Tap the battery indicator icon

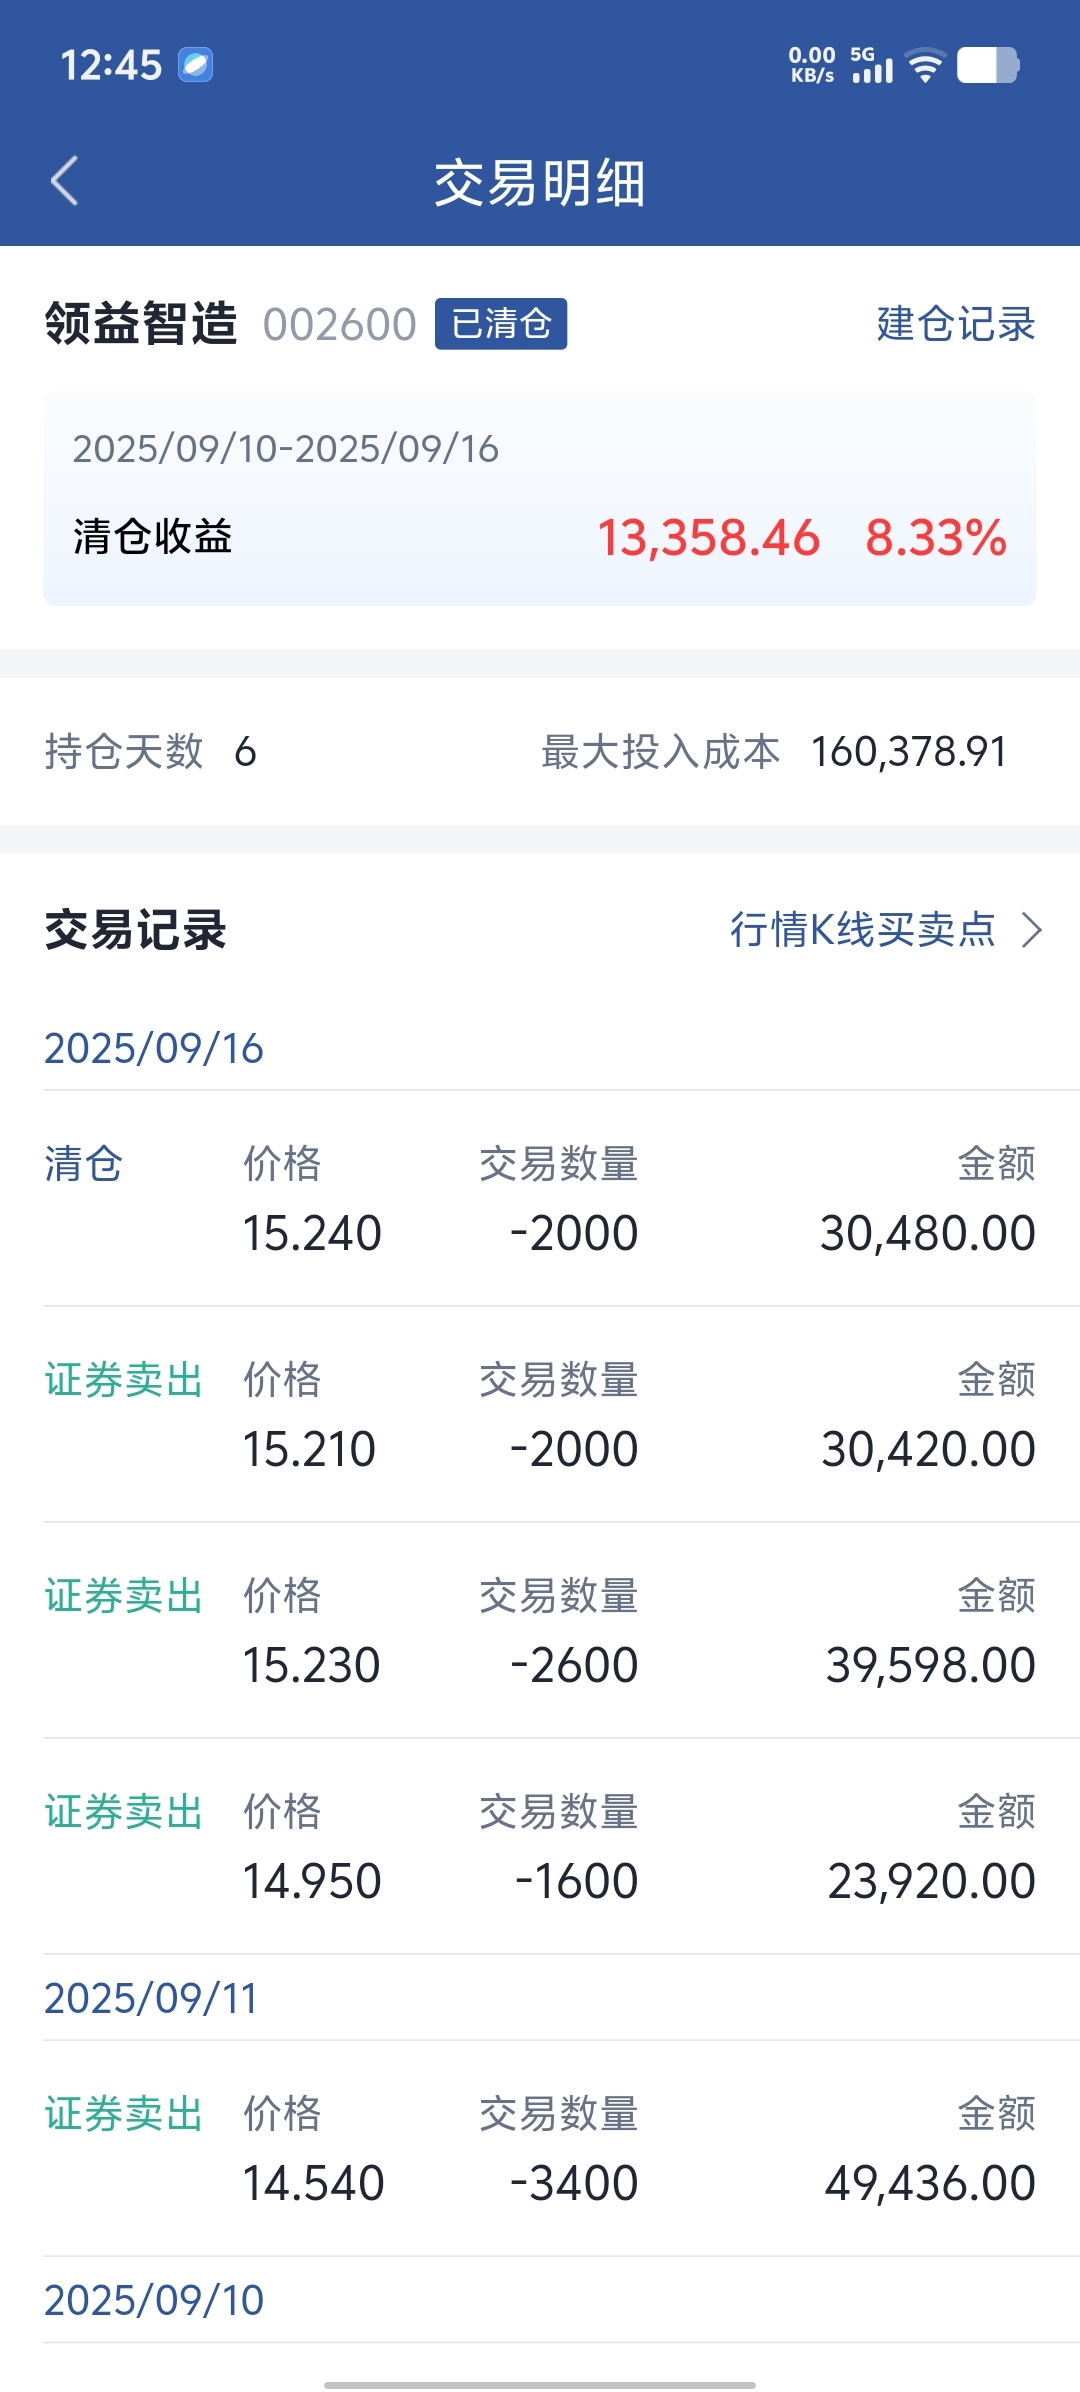pyautogui.click(x=988, y=66)
